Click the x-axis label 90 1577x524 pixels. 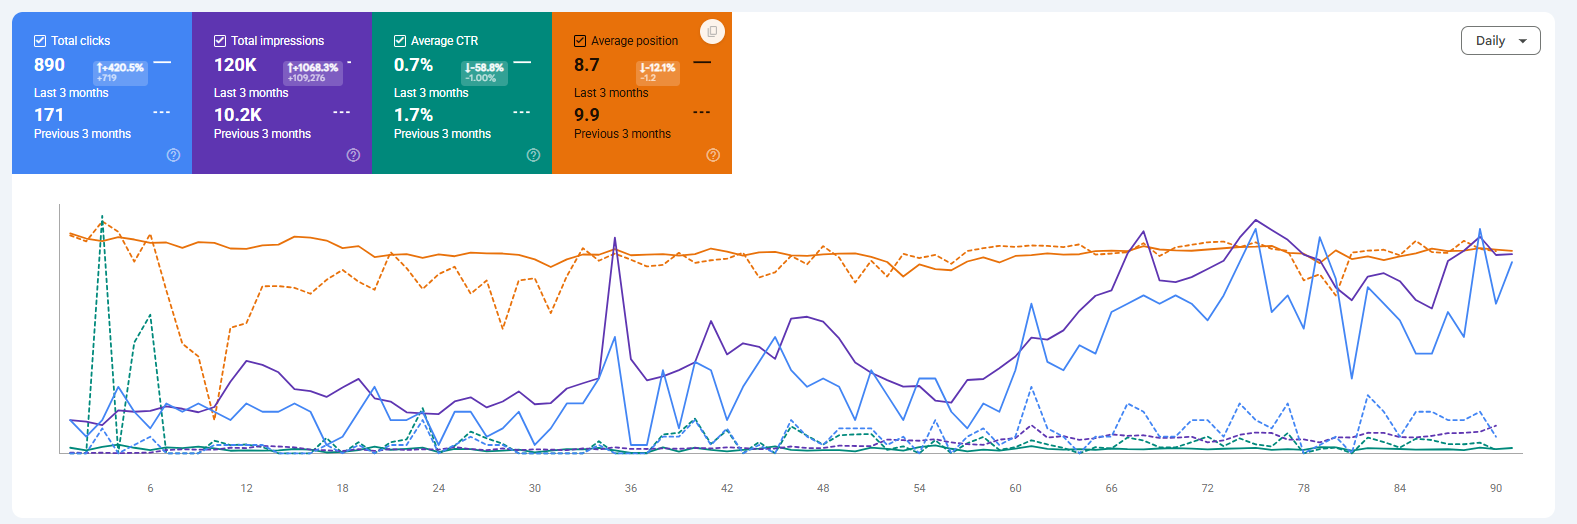click(x=1496, y=488)
